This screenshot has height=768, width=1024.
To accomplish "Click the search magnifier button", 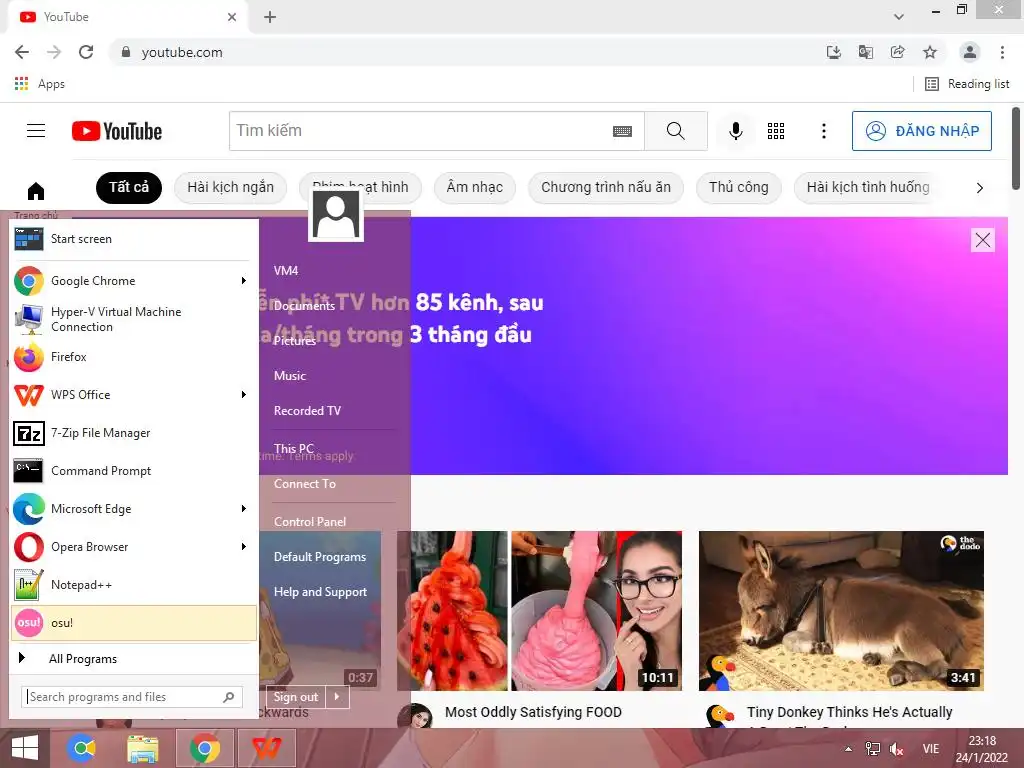I will (675, 131).
